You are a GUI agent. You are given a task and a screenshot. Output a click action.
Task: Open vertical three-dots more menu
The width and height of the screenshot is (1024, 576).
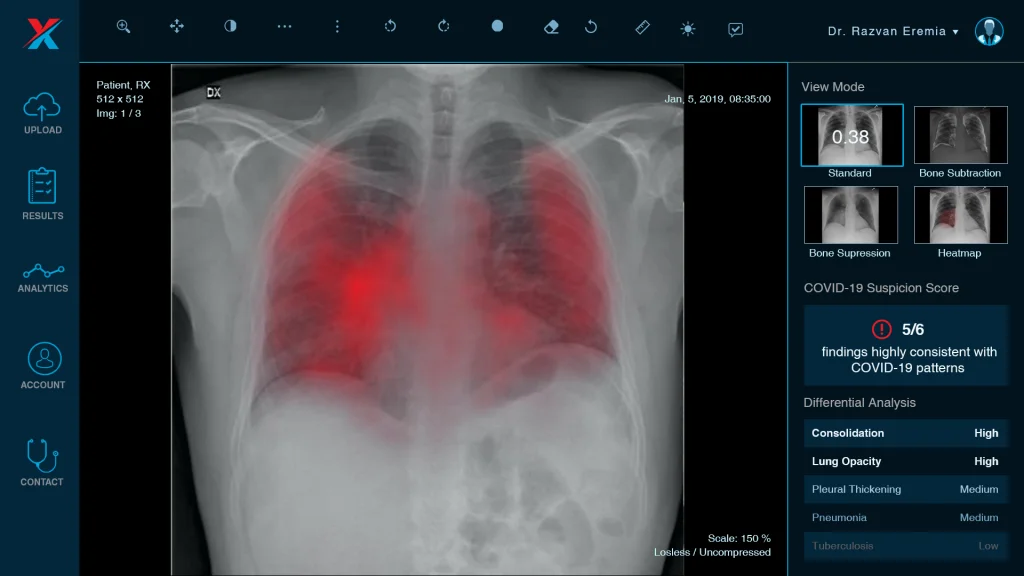[x=337, y=26]
